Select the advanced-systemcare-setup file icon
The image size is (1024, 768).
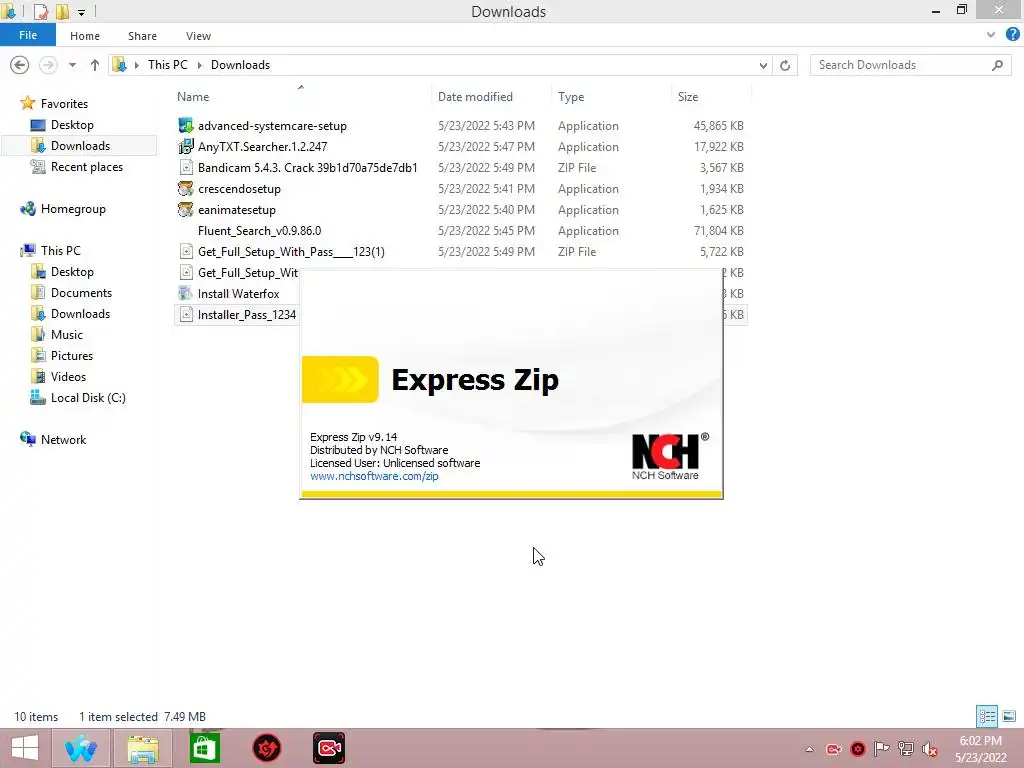tap(185, 125)
